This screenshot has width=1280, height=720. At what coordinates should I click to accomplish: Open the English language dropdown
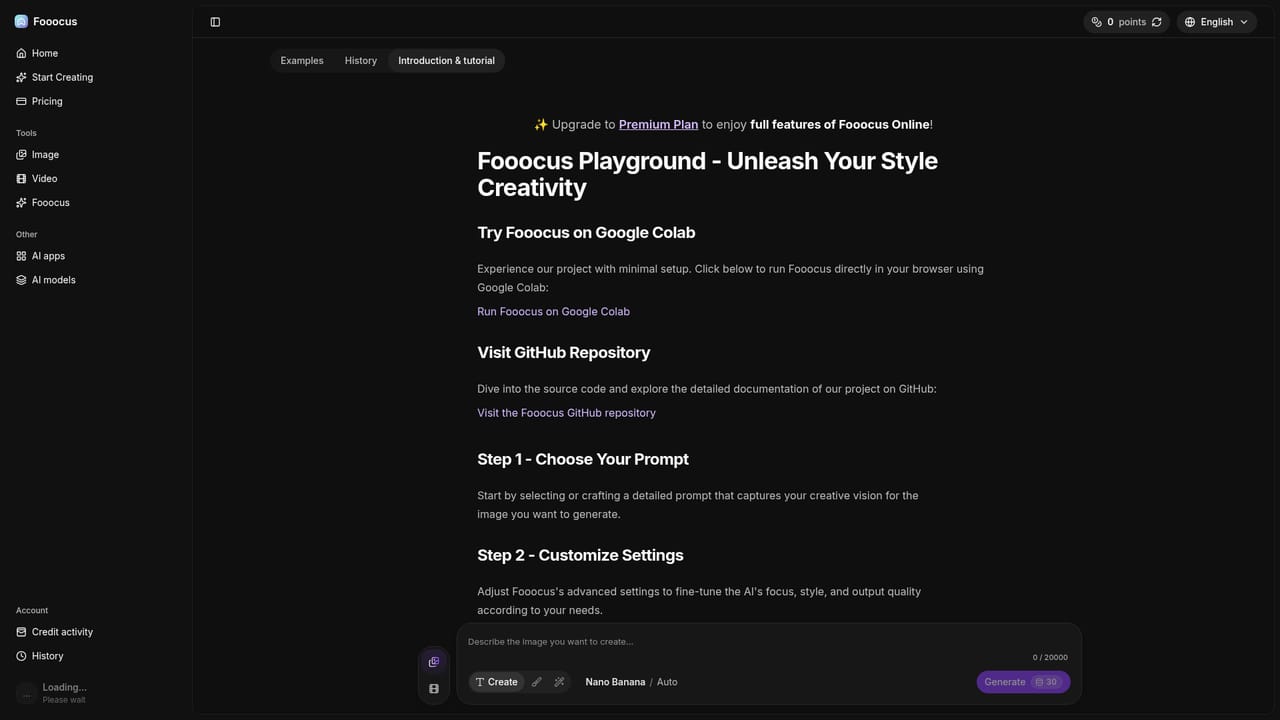[1217, 22]
